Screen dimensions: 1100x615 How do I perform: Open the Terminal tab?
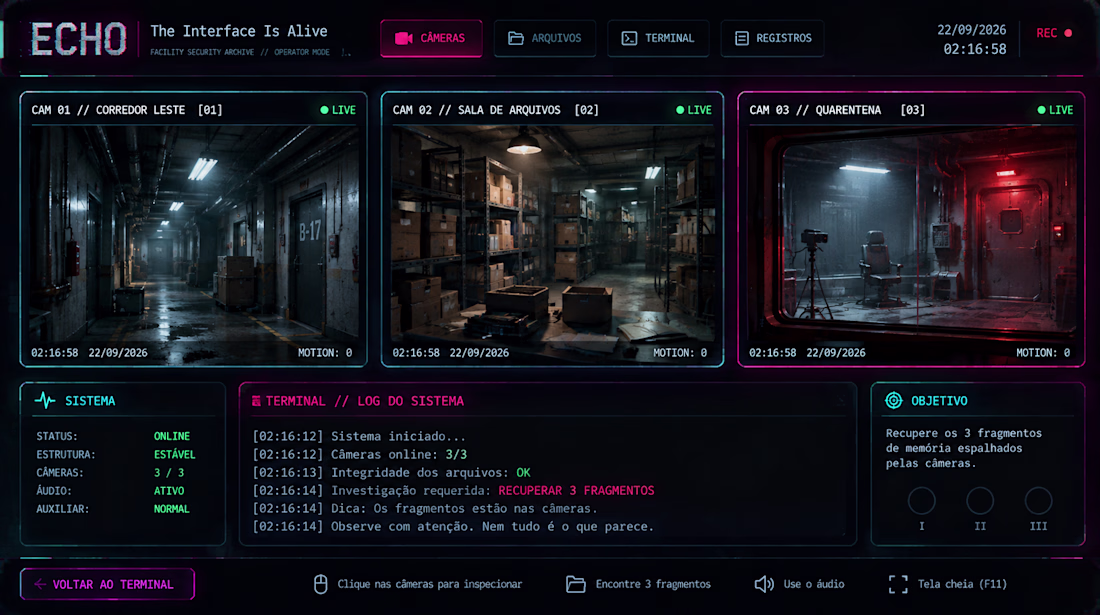click(658, 38)
